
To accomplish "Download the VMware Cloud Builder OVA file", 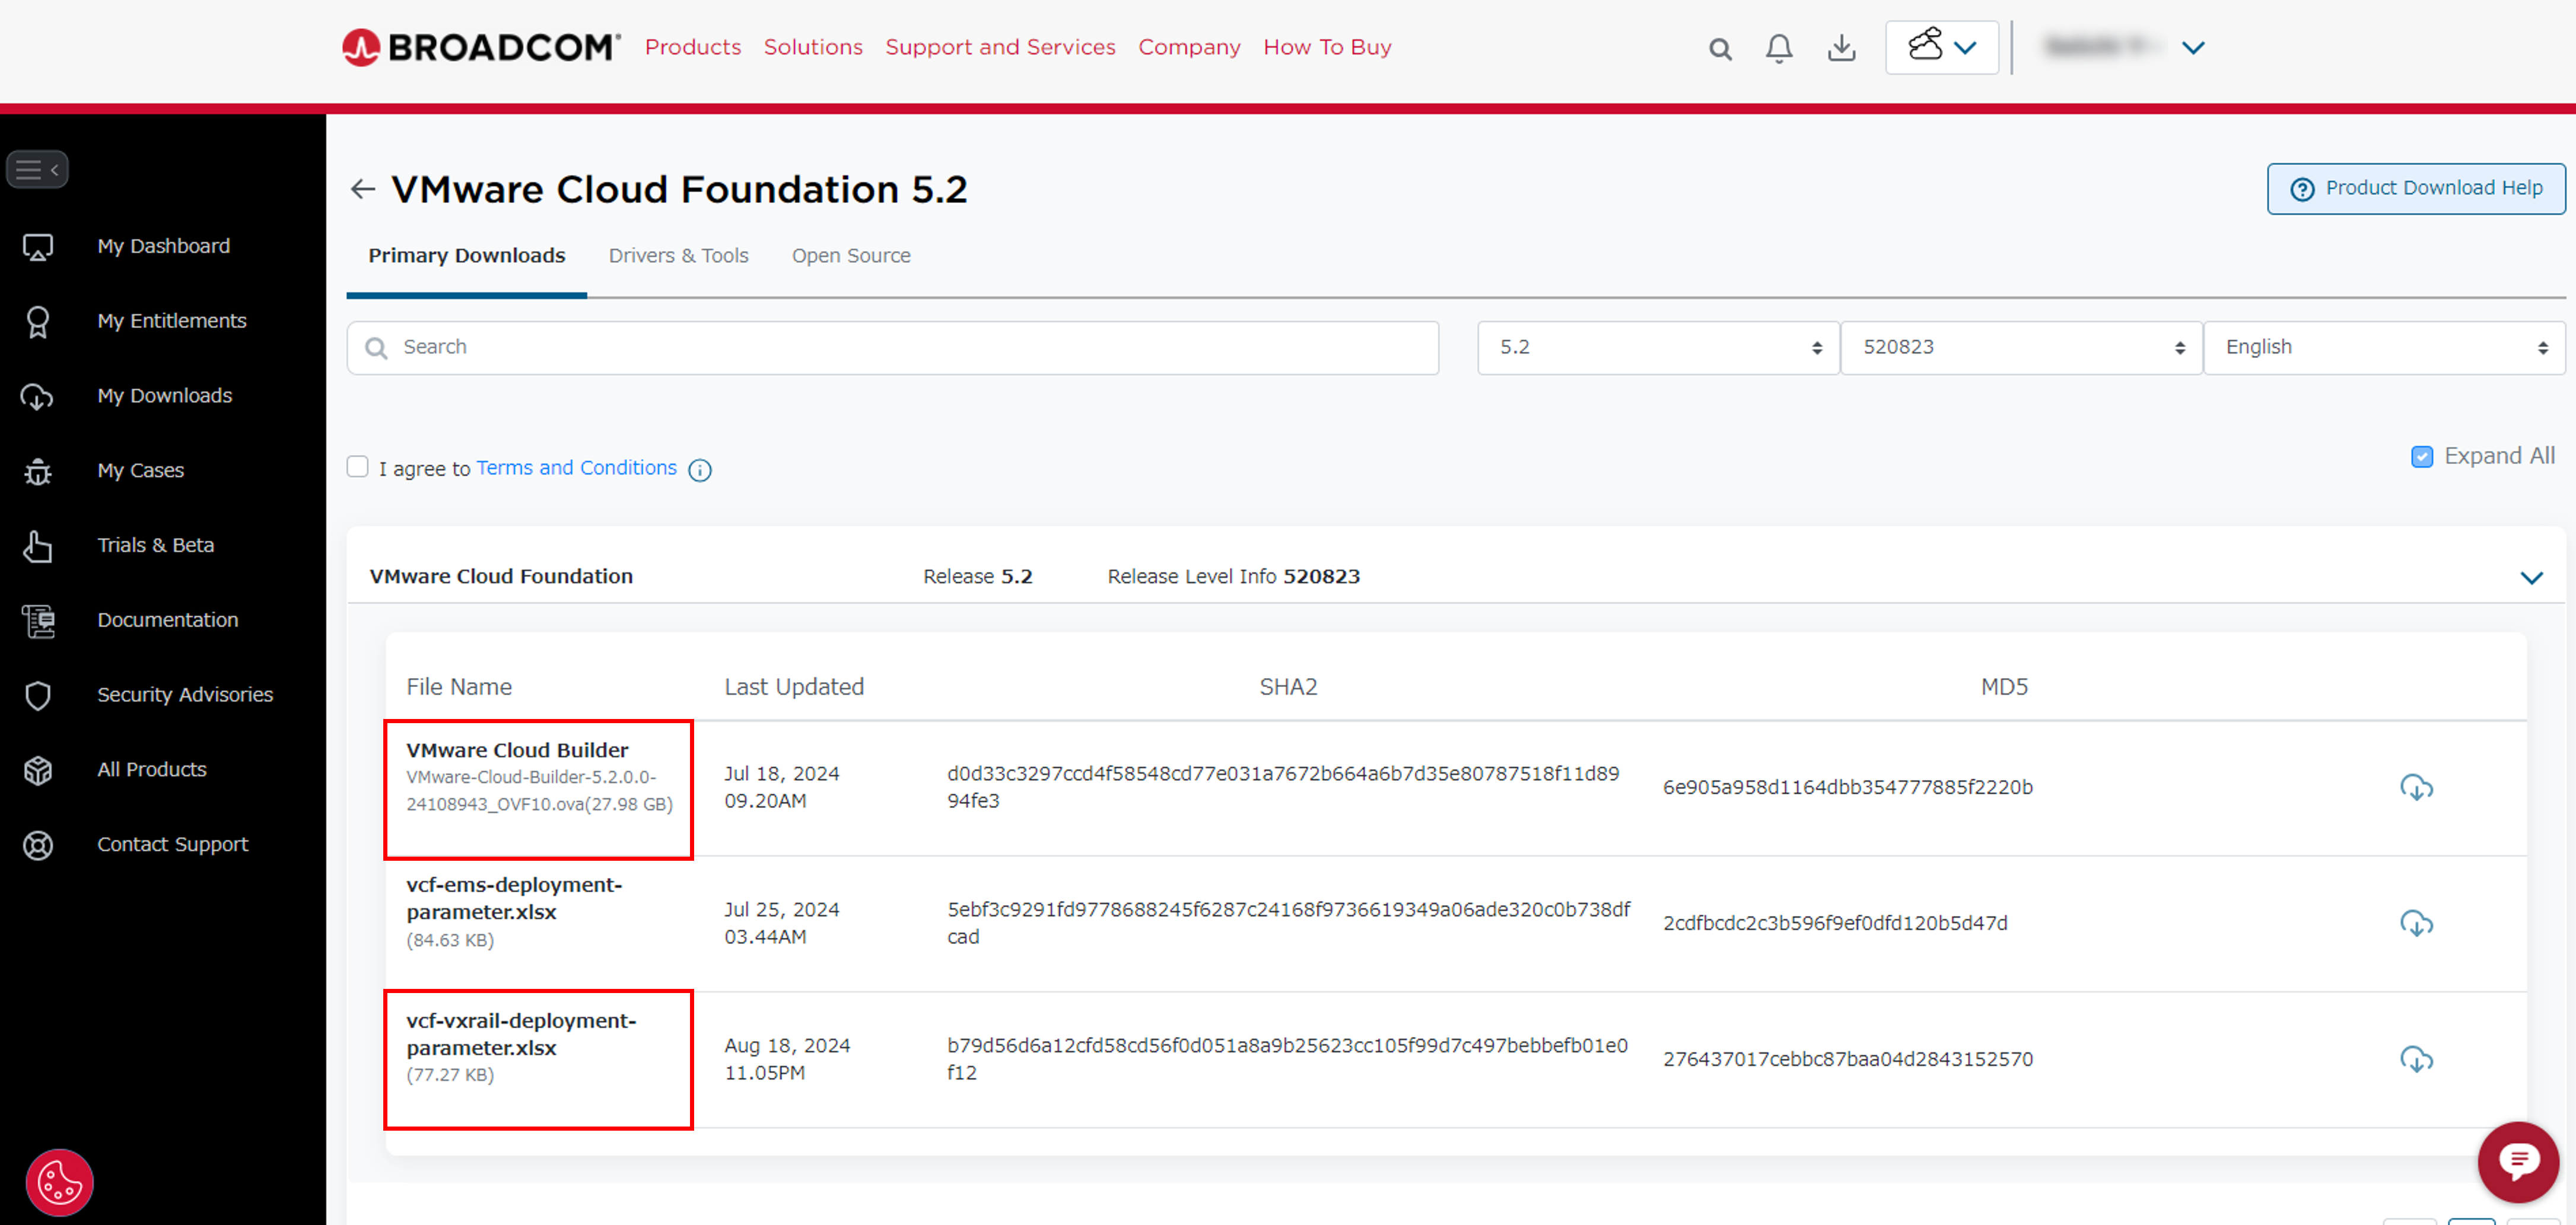I will point(2416,787).
